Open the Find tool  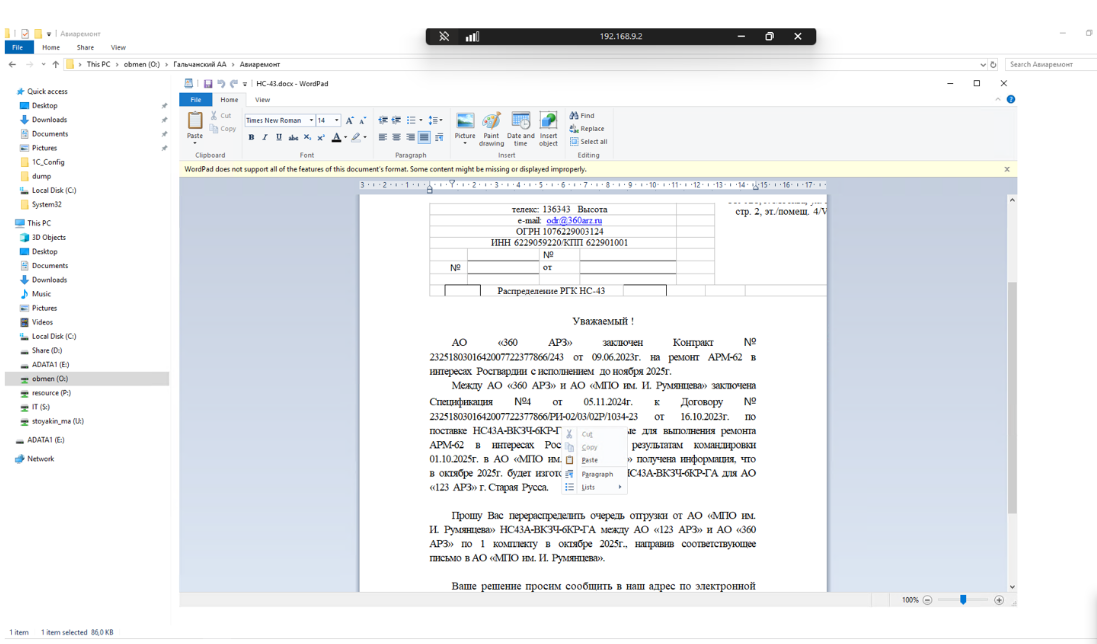582,116
